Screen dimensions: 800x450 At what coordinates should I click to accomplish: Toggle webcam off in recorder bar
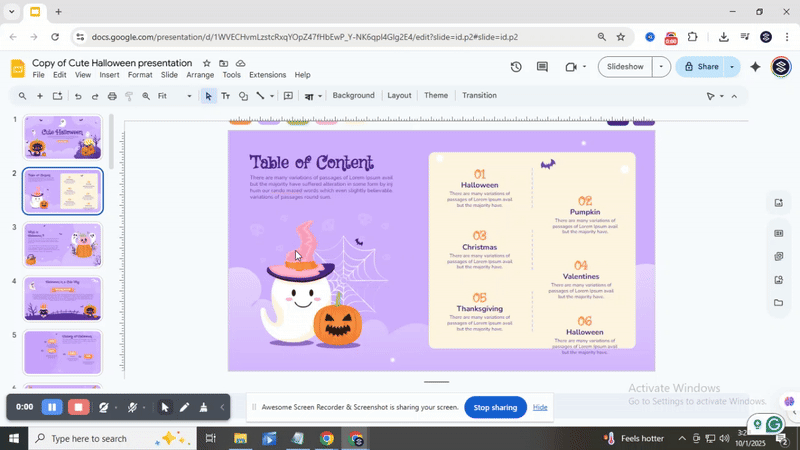click(105, 407)
